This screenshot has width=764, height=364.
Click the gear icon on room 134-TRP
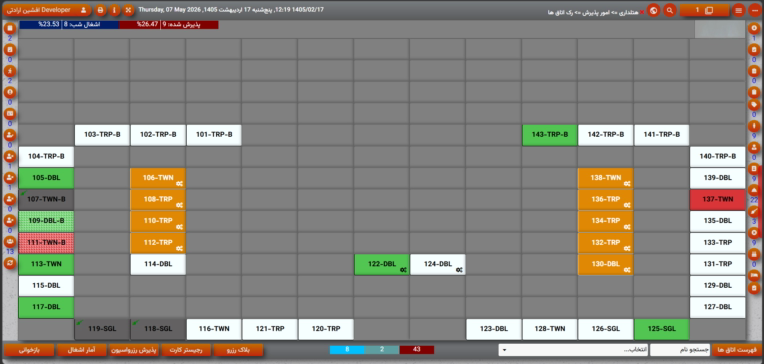click(x=628, y=227)
